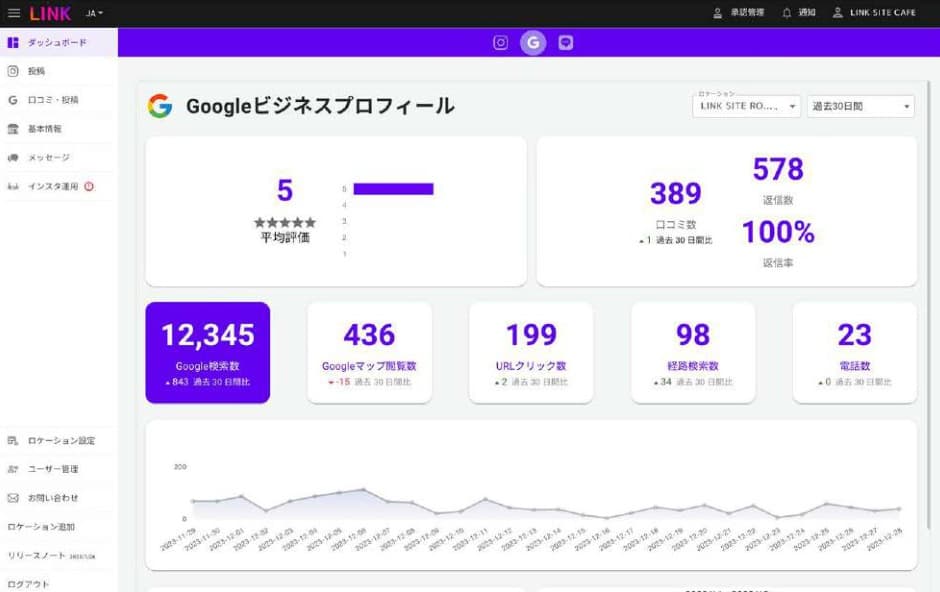This screenshot has height=592, width=940.
Task: Open the hamburger menu in header
Action: [x=14, y=13]
